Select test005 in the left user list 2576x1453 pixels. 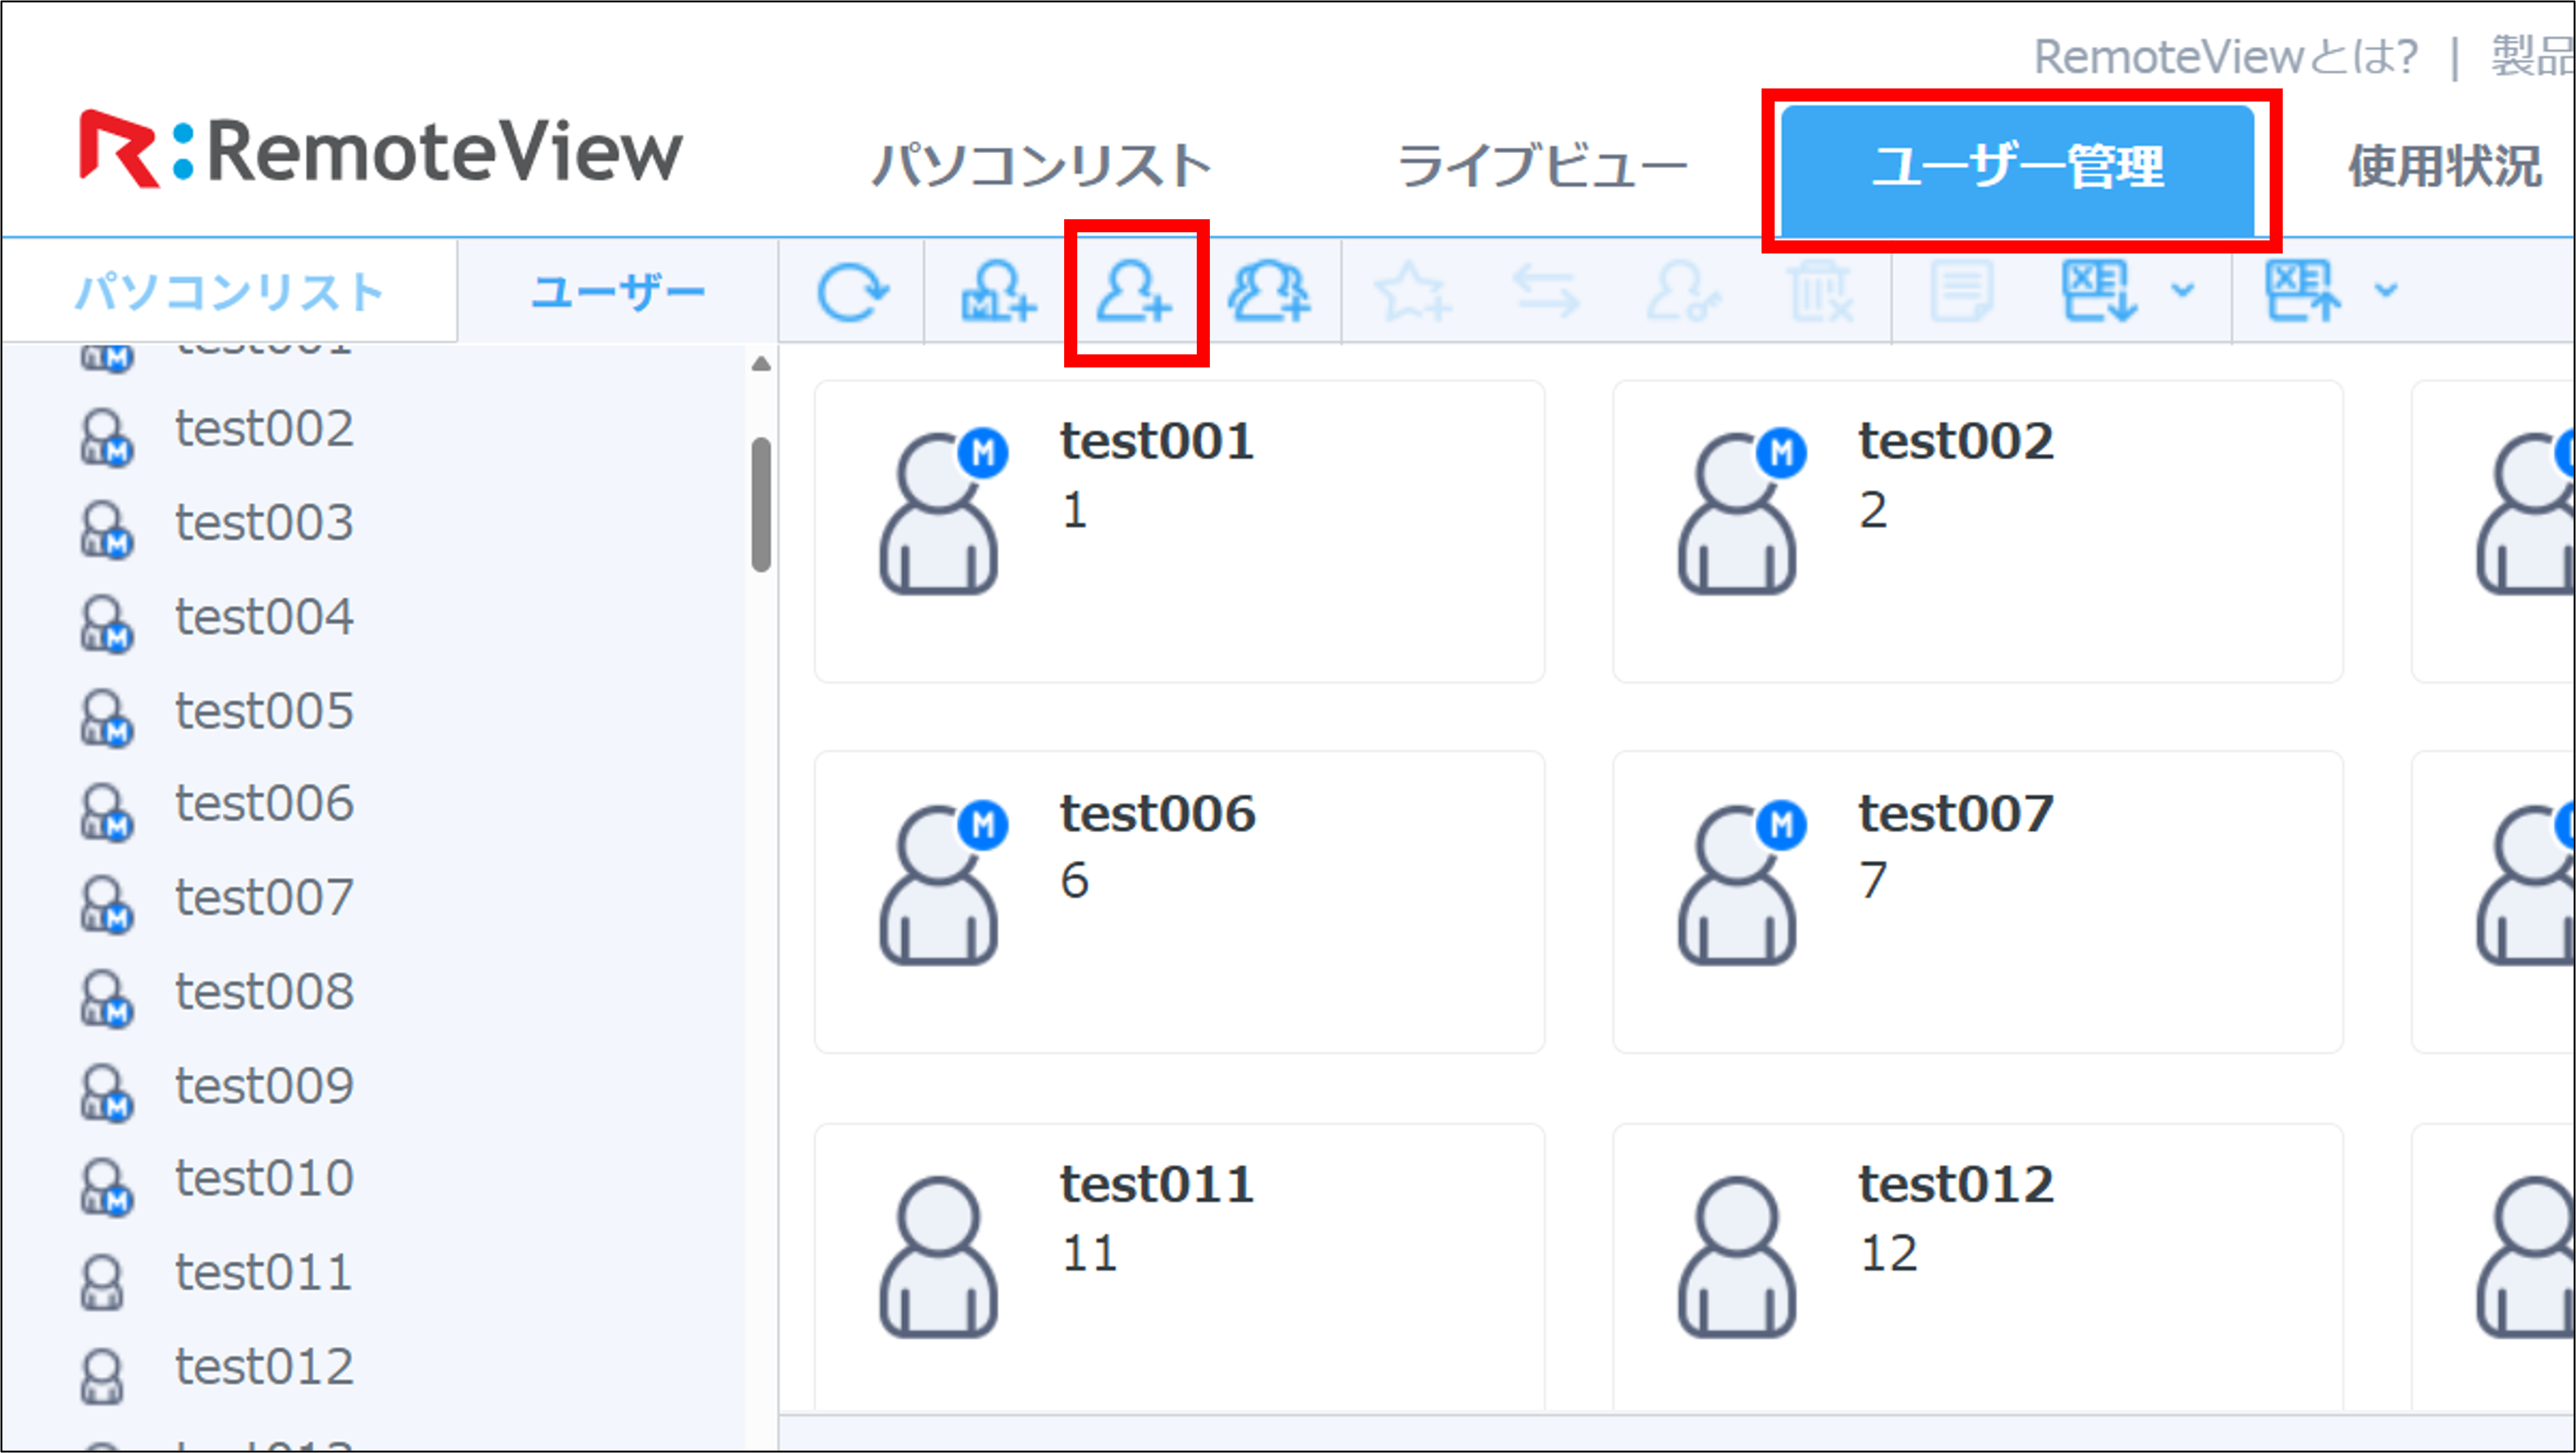click(264, 711)
